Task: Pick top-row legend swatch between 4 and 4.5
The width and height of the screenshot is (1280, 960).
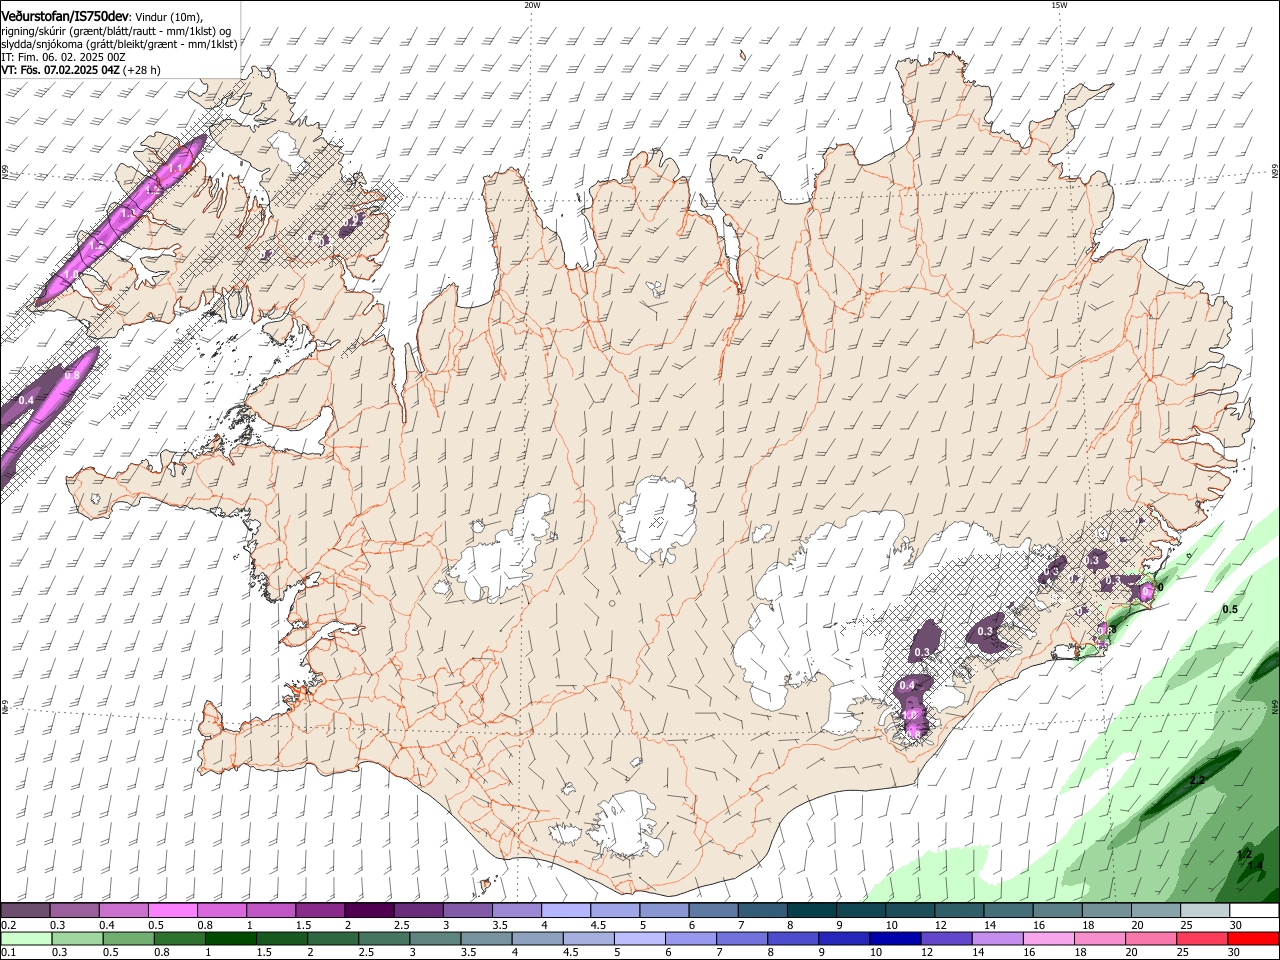Action: 564,911
